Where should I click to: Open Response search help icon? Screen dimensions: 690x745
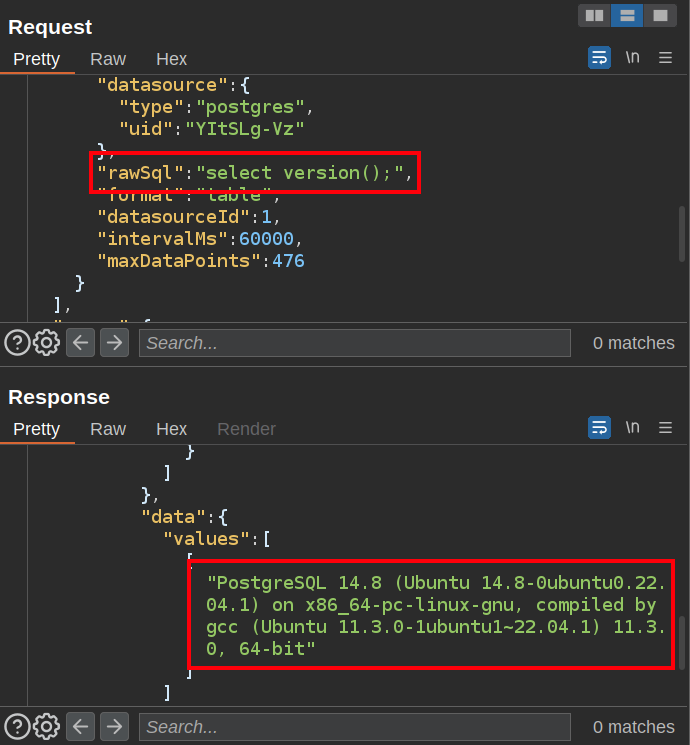pyautogui.click(x=17, y=727)
